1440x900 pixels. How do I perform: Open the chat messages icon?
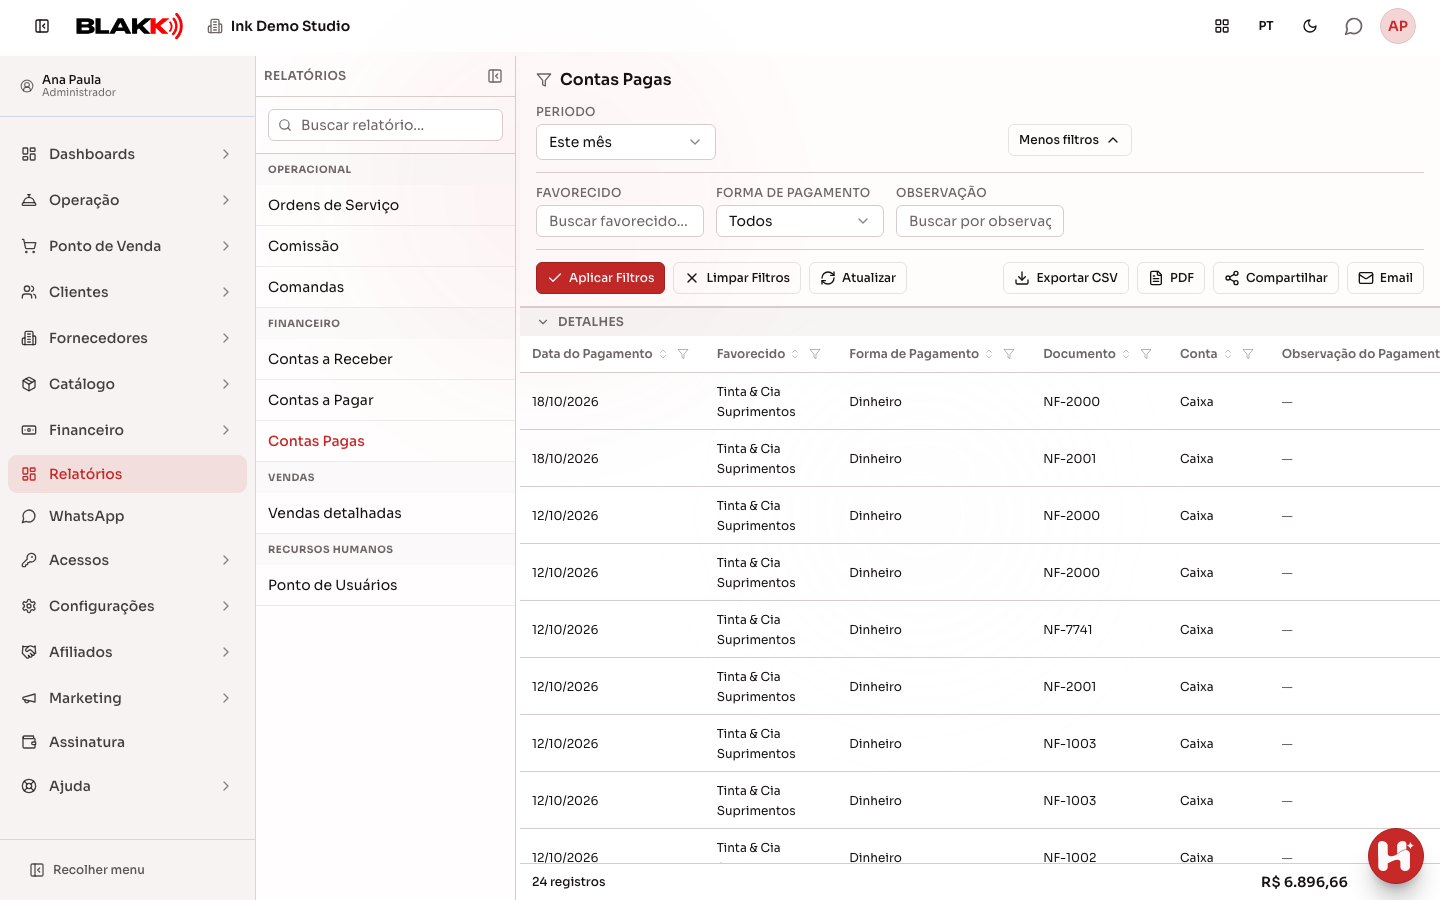click(x=1354, y=26)
